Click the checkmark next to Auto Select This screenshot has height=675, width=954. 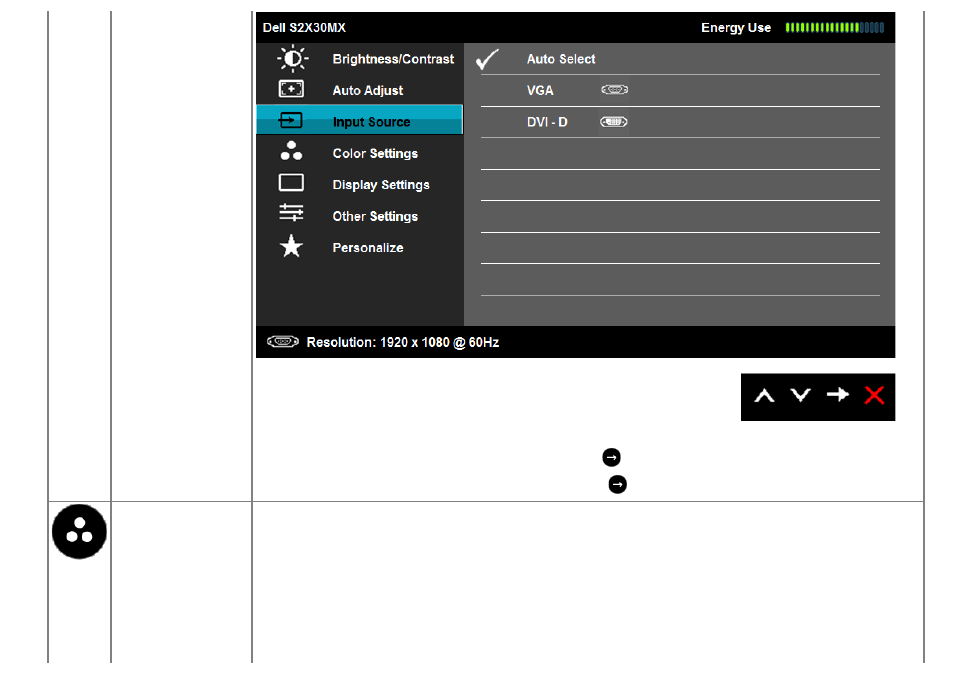(487, 59)
